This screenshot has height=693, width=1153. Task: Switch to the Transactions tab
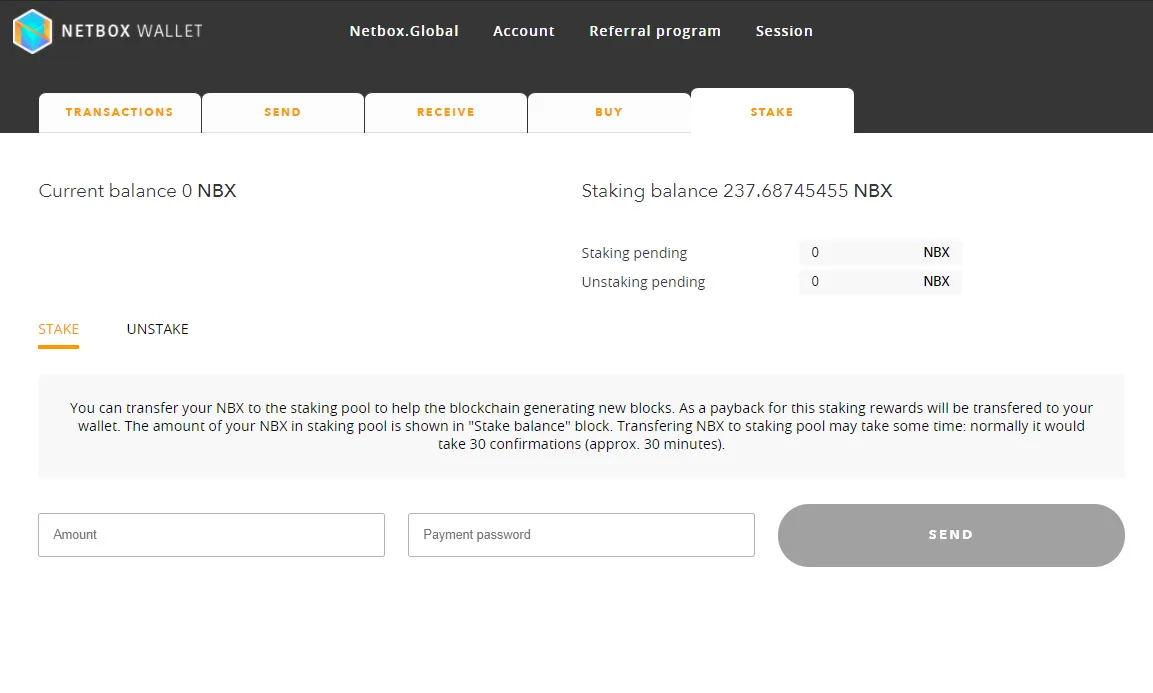pos(120,113)
